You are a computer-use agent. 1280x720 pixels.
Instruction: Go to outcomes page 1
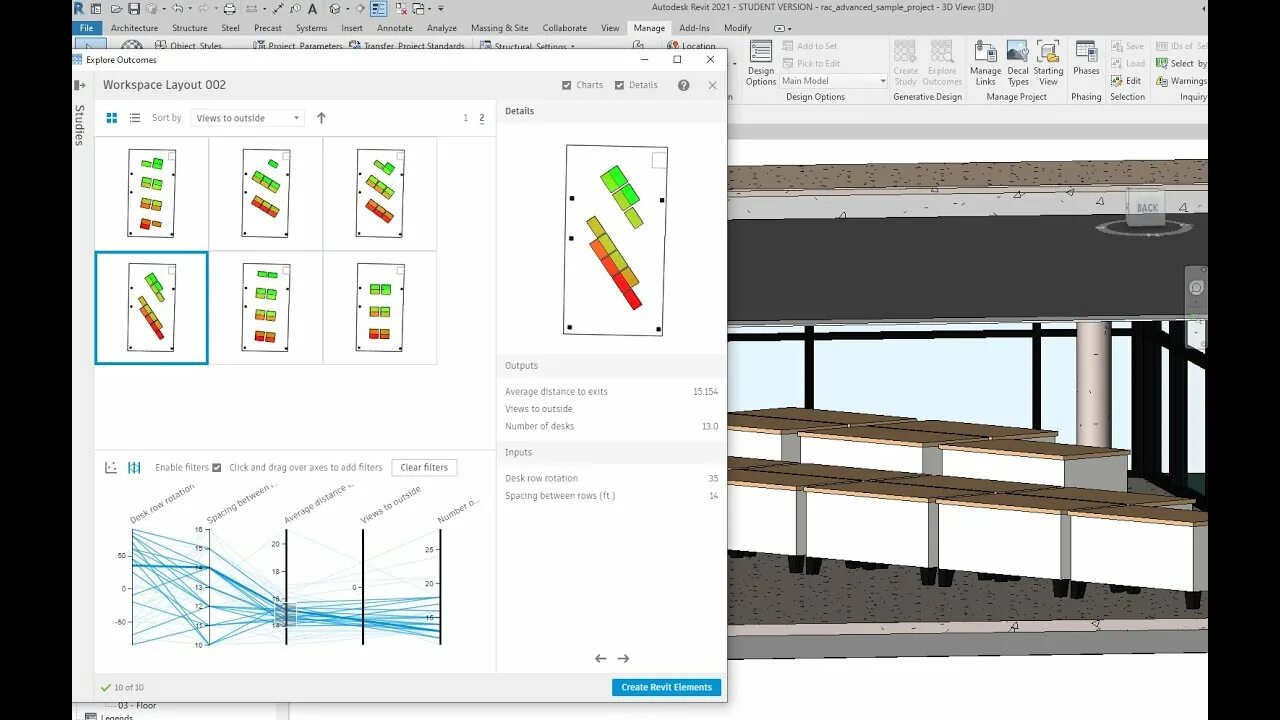[465, 118]
